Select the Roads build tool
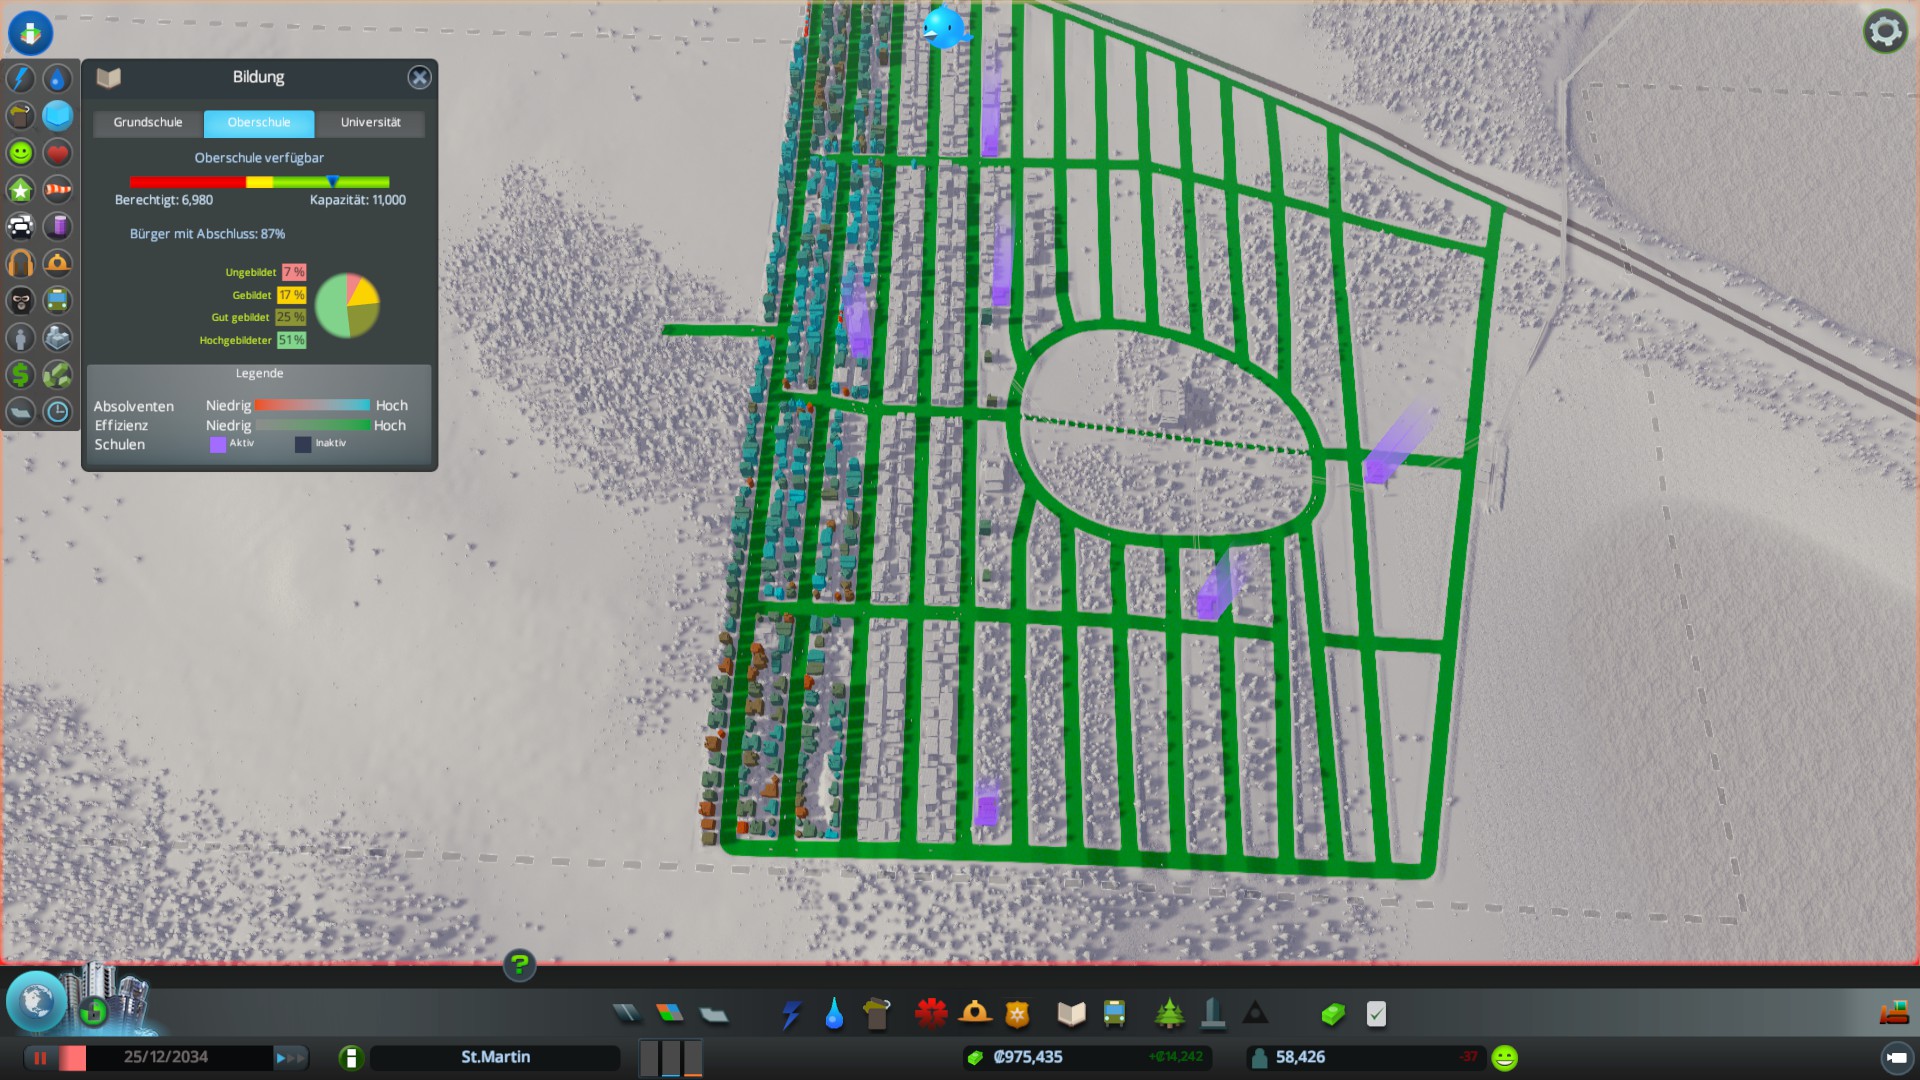The image size is (1920, 1080). 626,1014
